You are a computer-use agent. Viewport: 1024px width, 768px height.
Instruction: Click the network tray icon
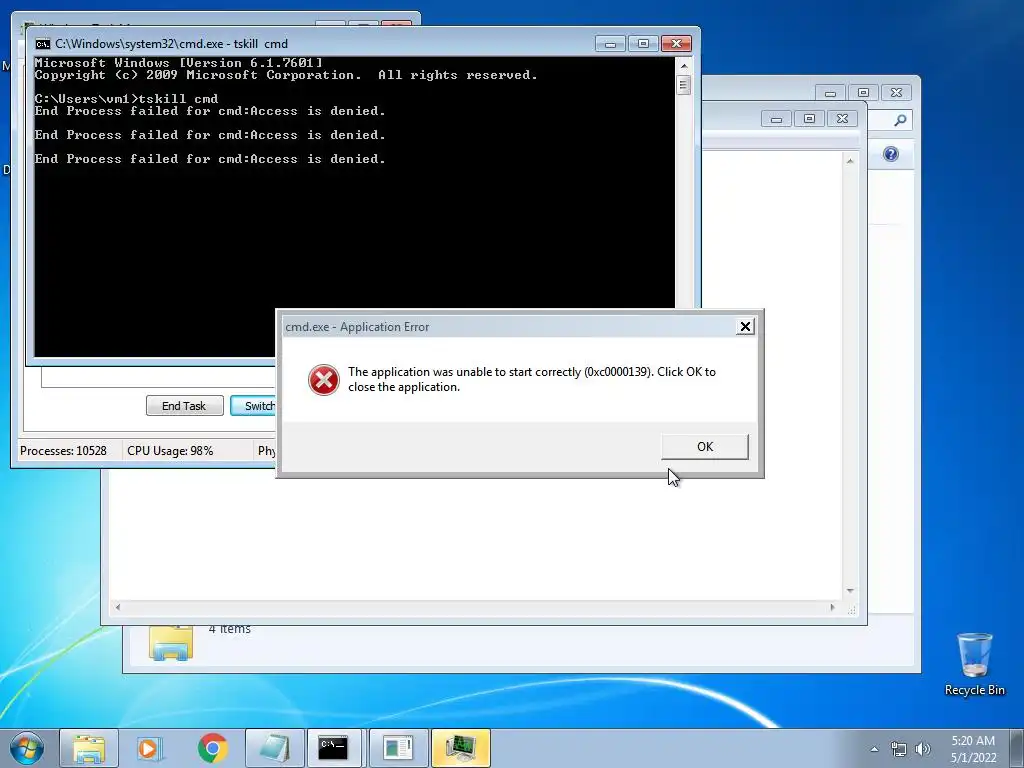[899, 749]
